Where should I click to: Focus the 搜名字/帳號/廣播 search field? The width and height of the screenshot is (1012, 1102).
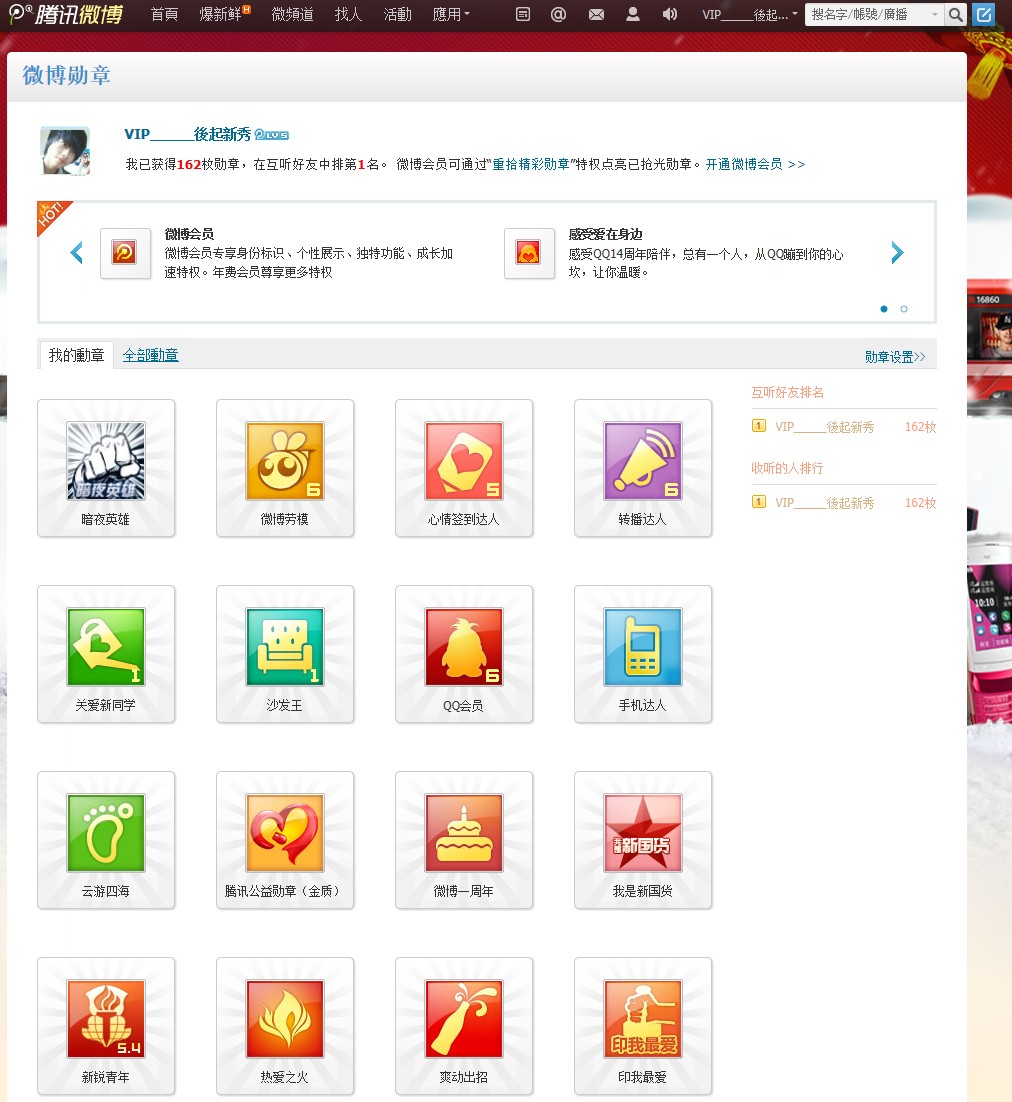867,14
